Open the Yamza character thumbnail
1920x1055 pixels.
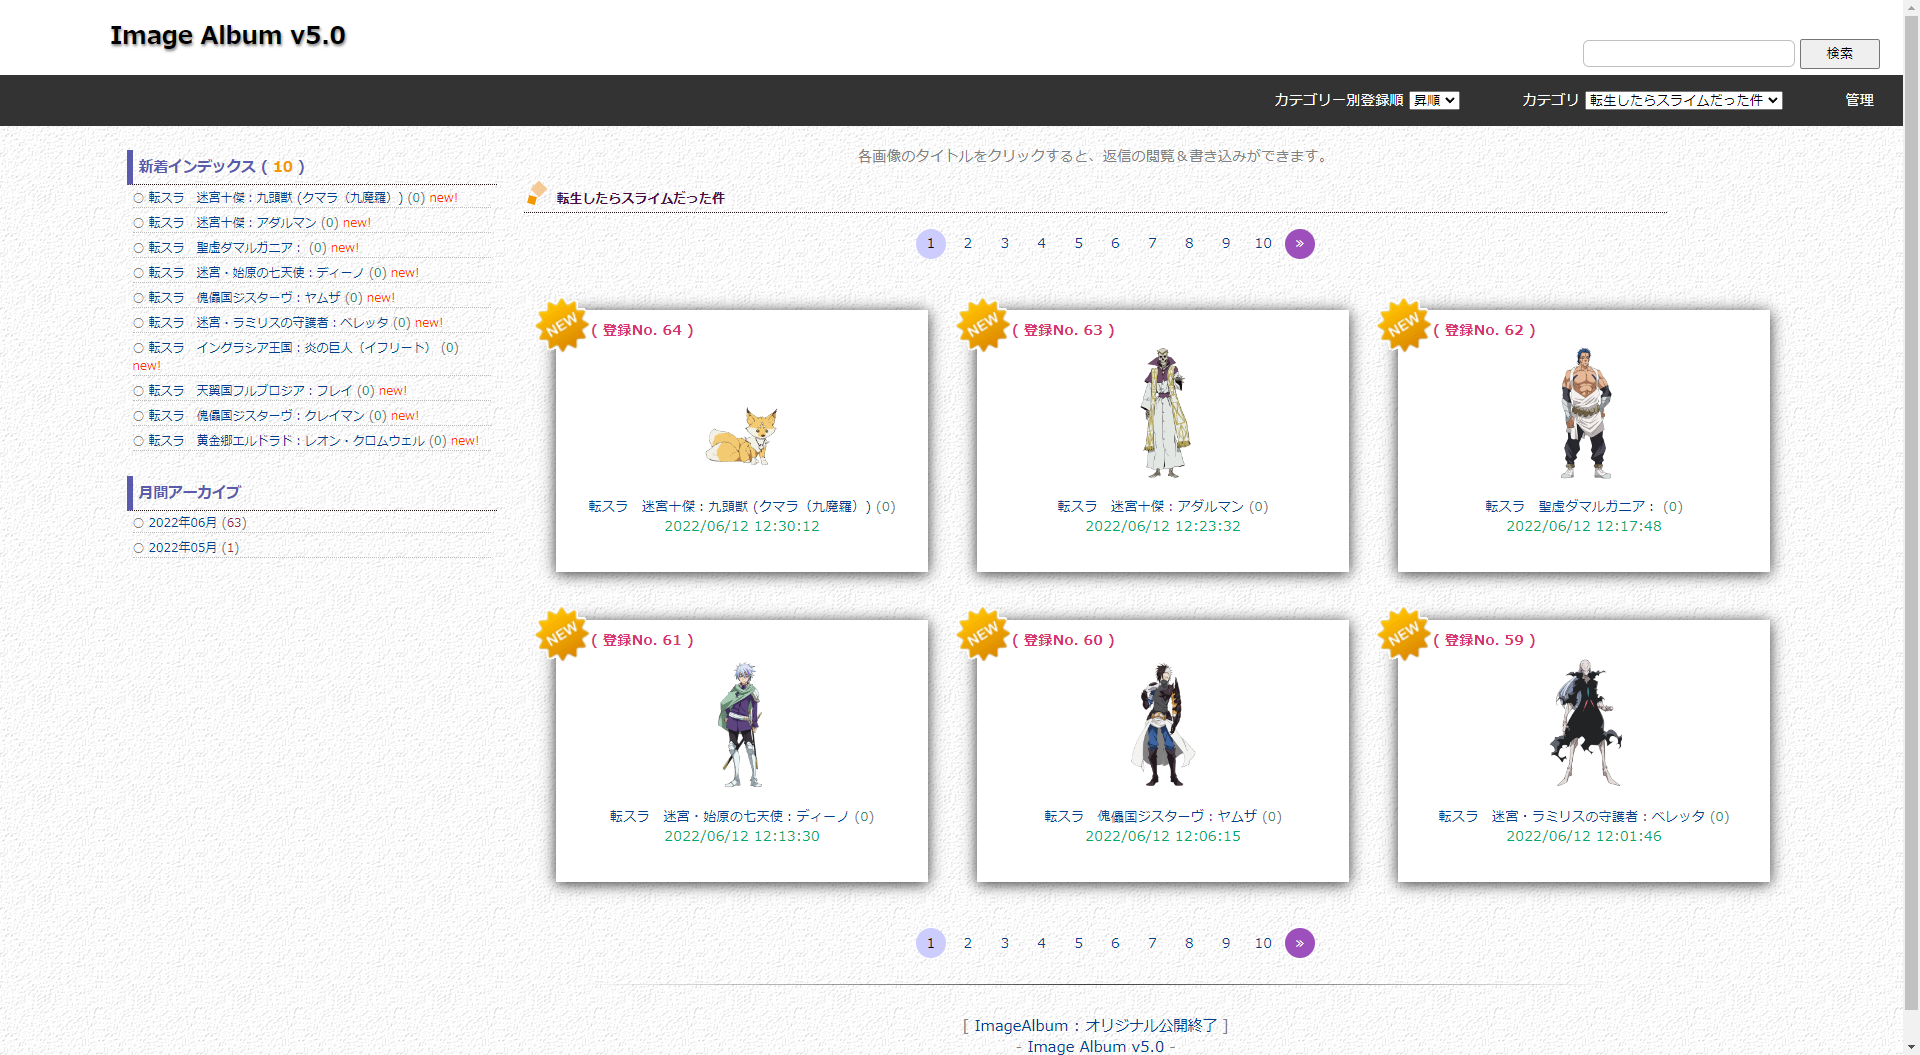[1163, 723]
